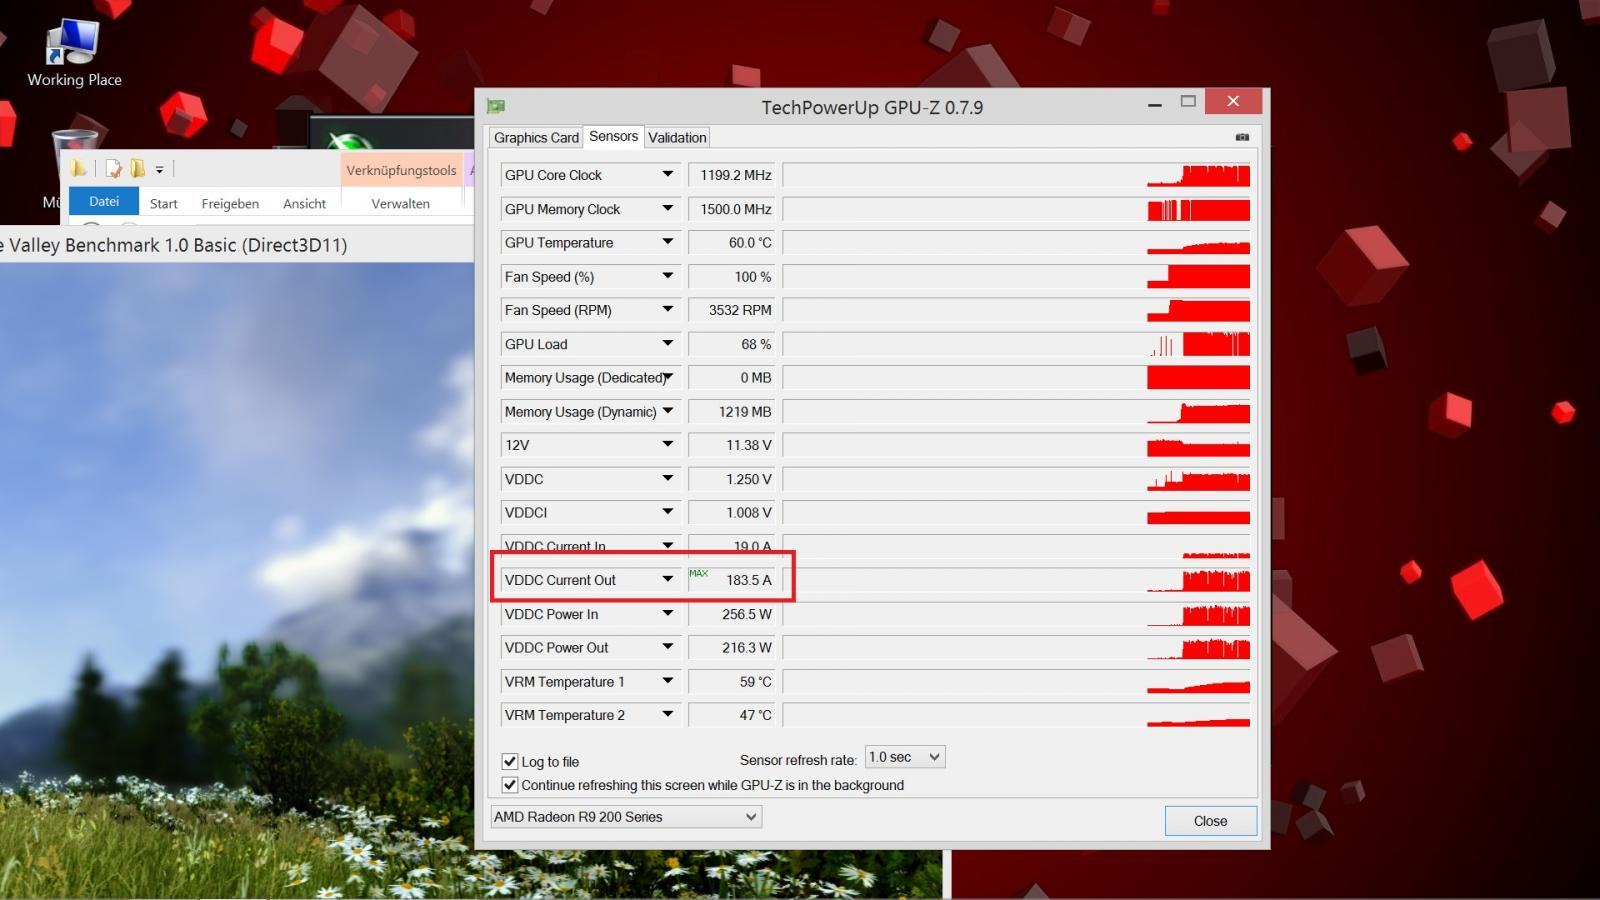This screenshot has width=1600, height=900.
Task: Open the VDDC sensor dropdown
Action: (x=668, y=479)
